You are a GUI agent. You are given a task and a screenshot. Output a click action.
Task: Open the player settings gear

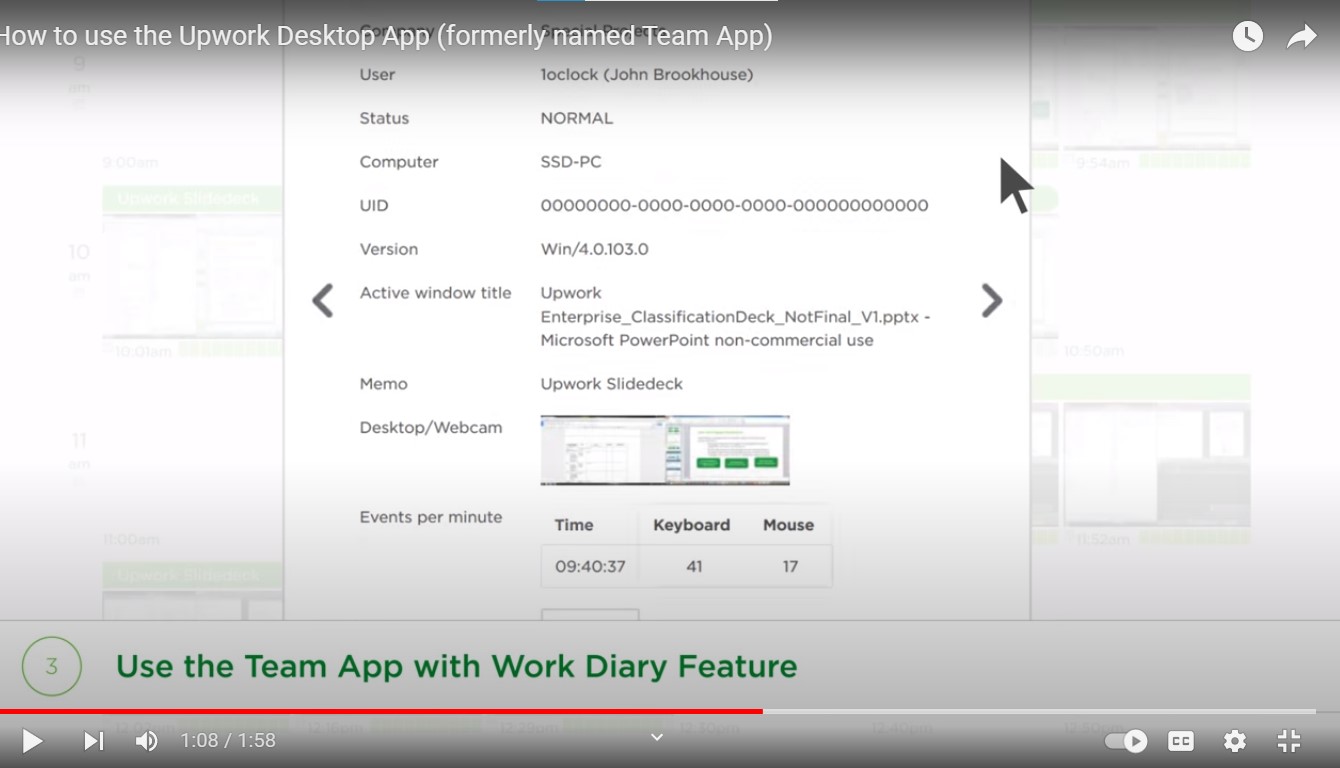[1235, 741]
